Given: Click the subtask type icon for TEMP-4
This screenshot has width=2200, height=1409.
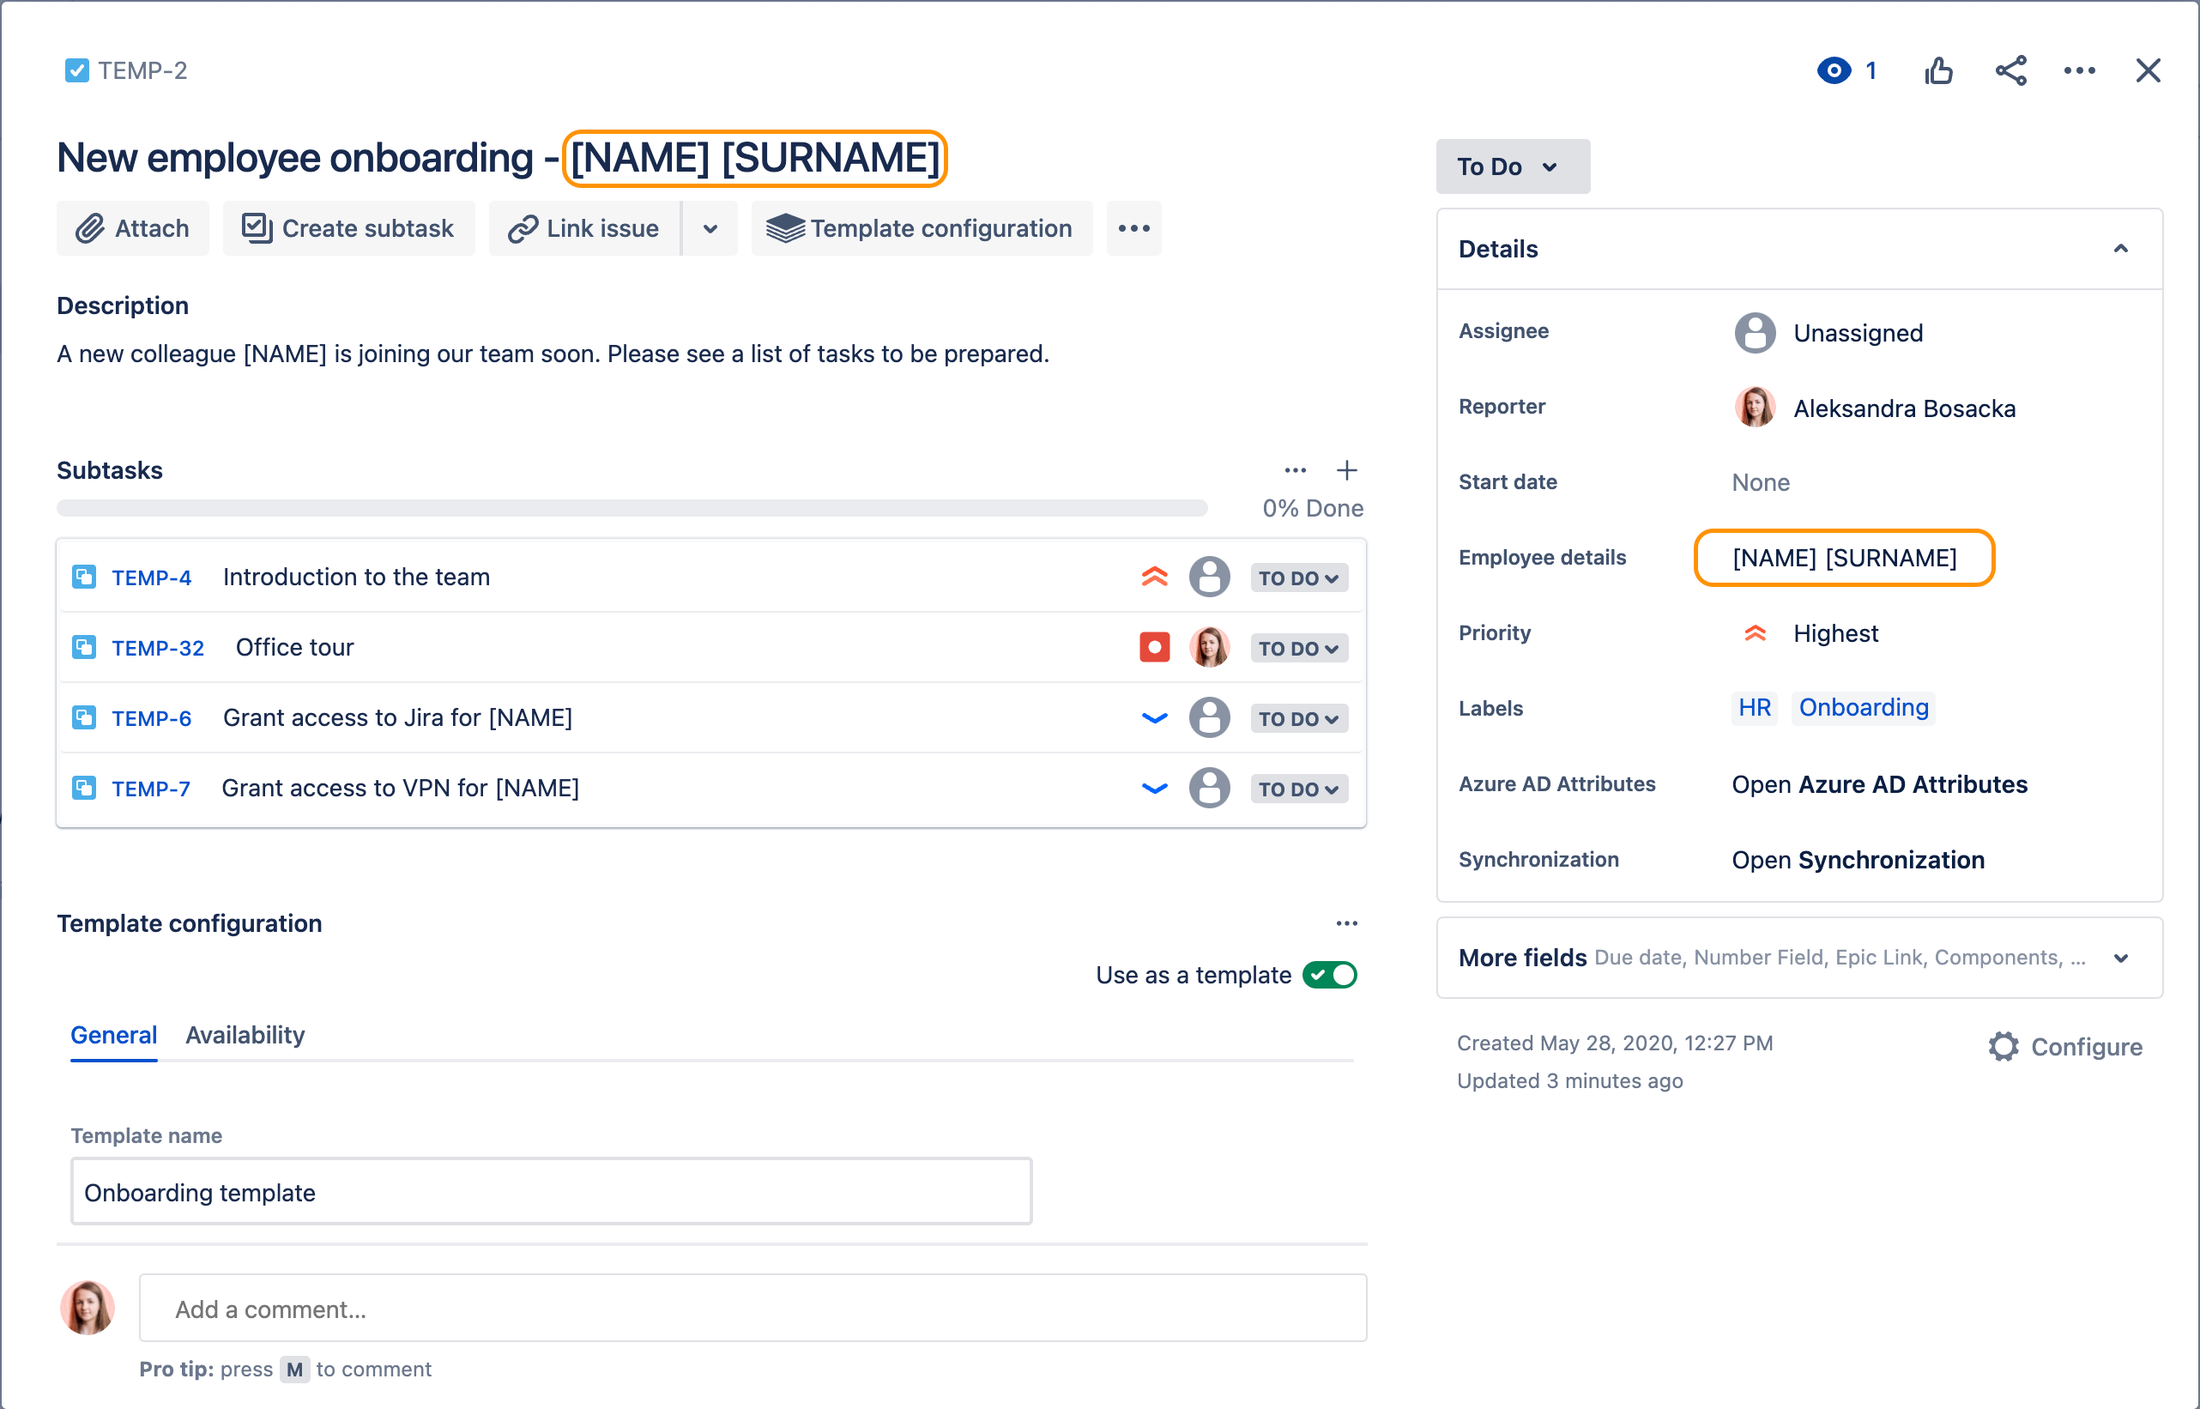Looking at the screenshot, I should tap(84, 577).
